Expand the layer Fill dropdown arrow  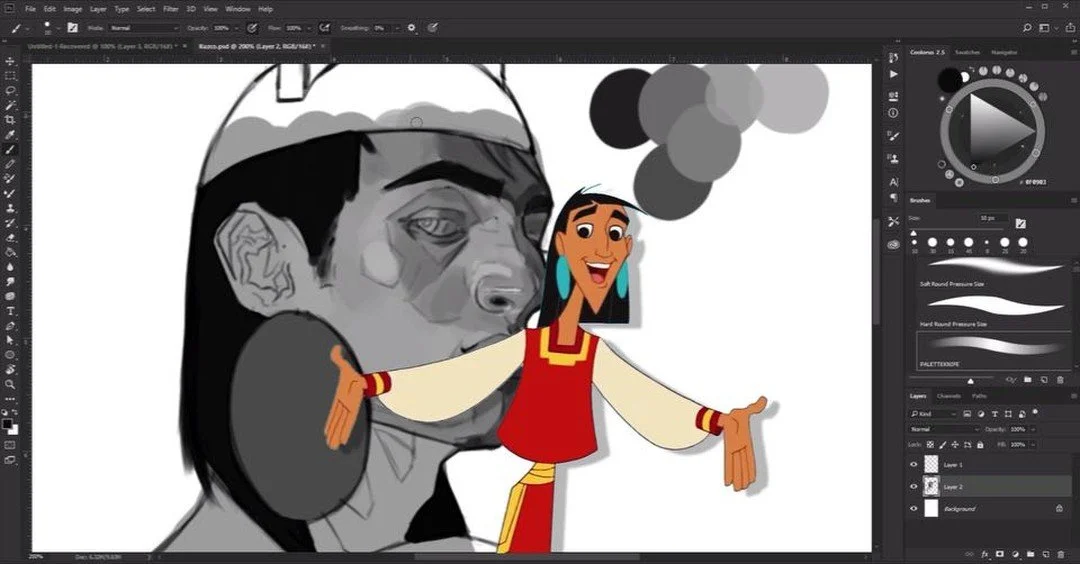coord(1033,445)
